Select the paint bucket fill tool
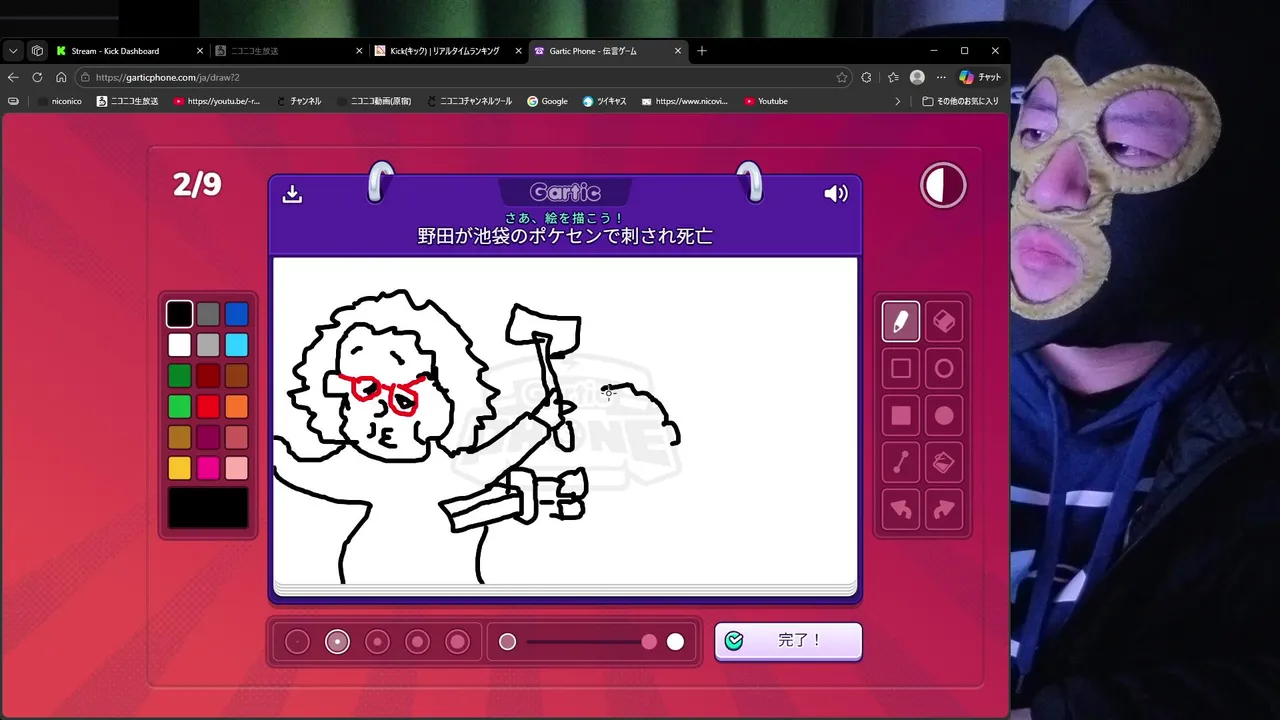The image size is (1280, 720). tap(944, 463)
